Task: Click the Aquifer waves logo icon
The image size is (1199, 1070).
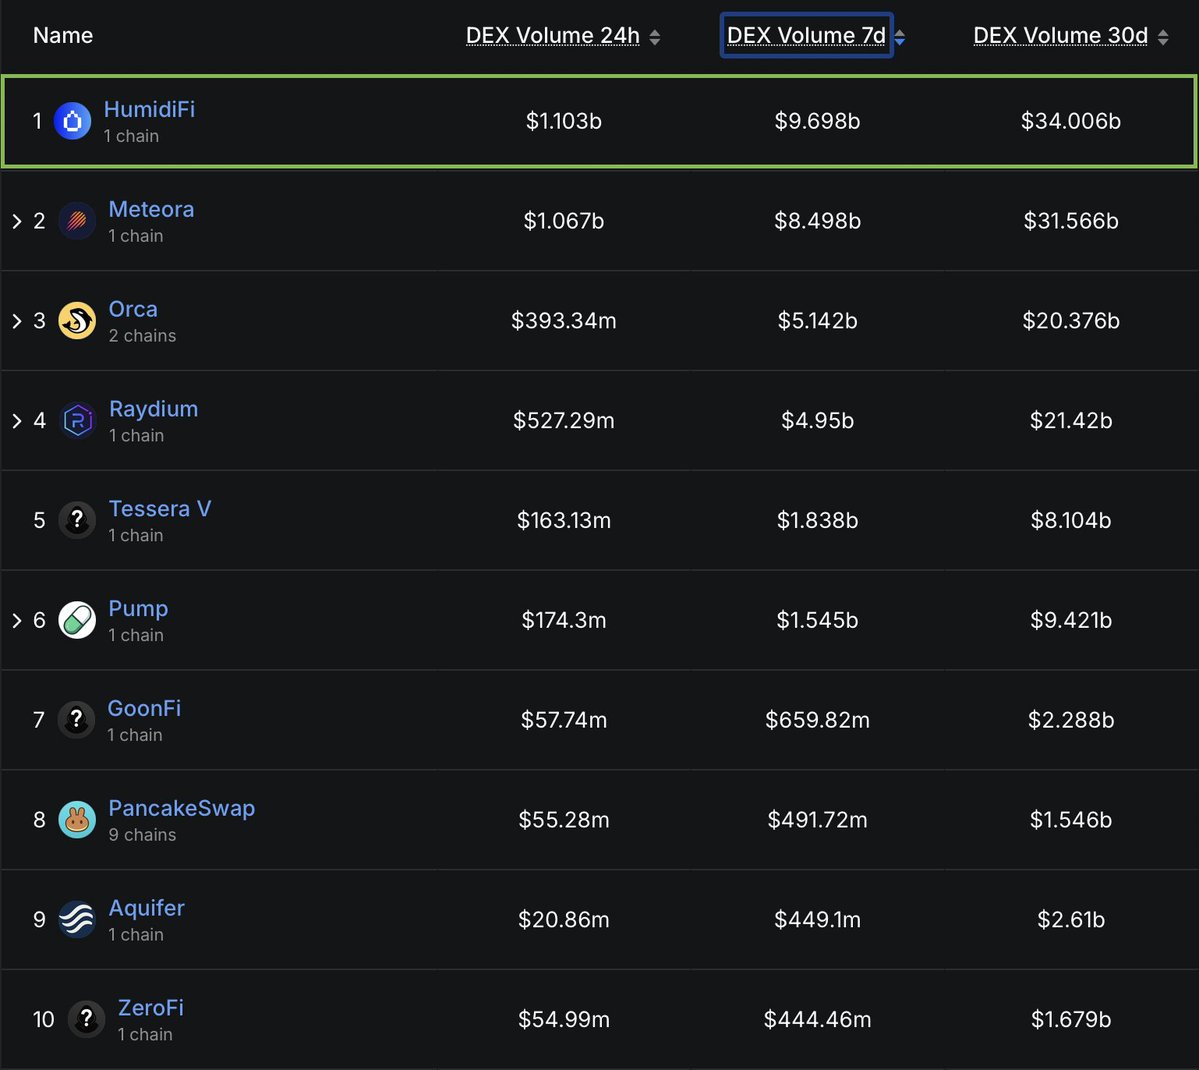Action: (77, 919)
